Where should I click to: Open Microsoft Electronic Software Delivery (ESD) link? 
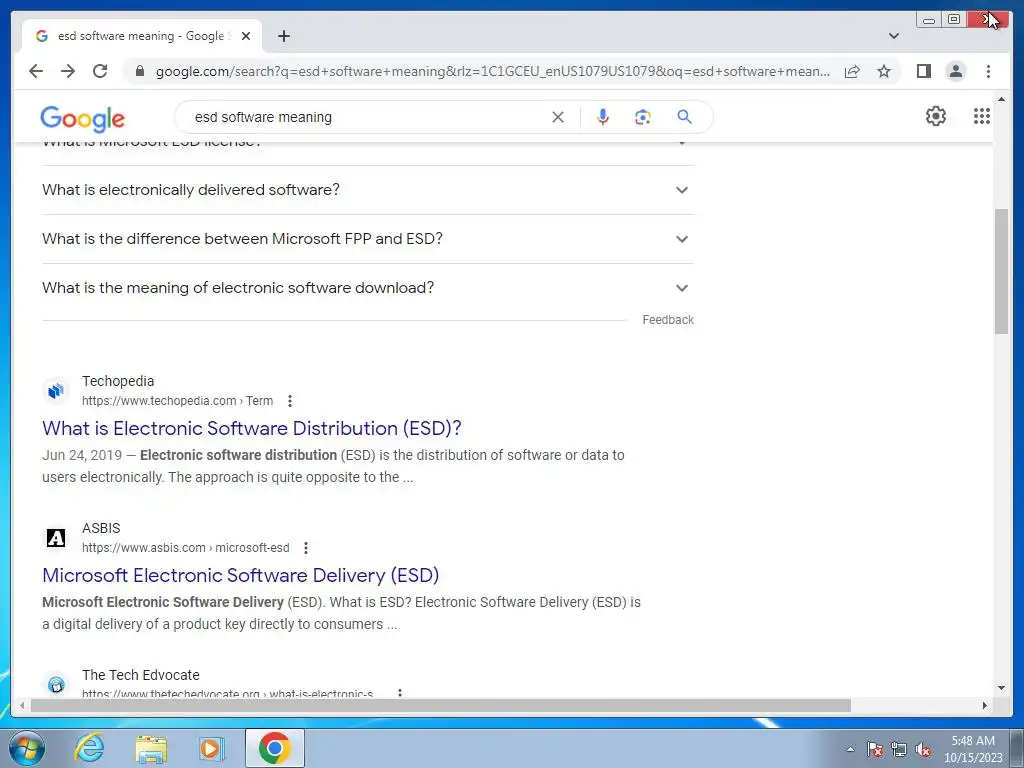click(x=240, y=575)
